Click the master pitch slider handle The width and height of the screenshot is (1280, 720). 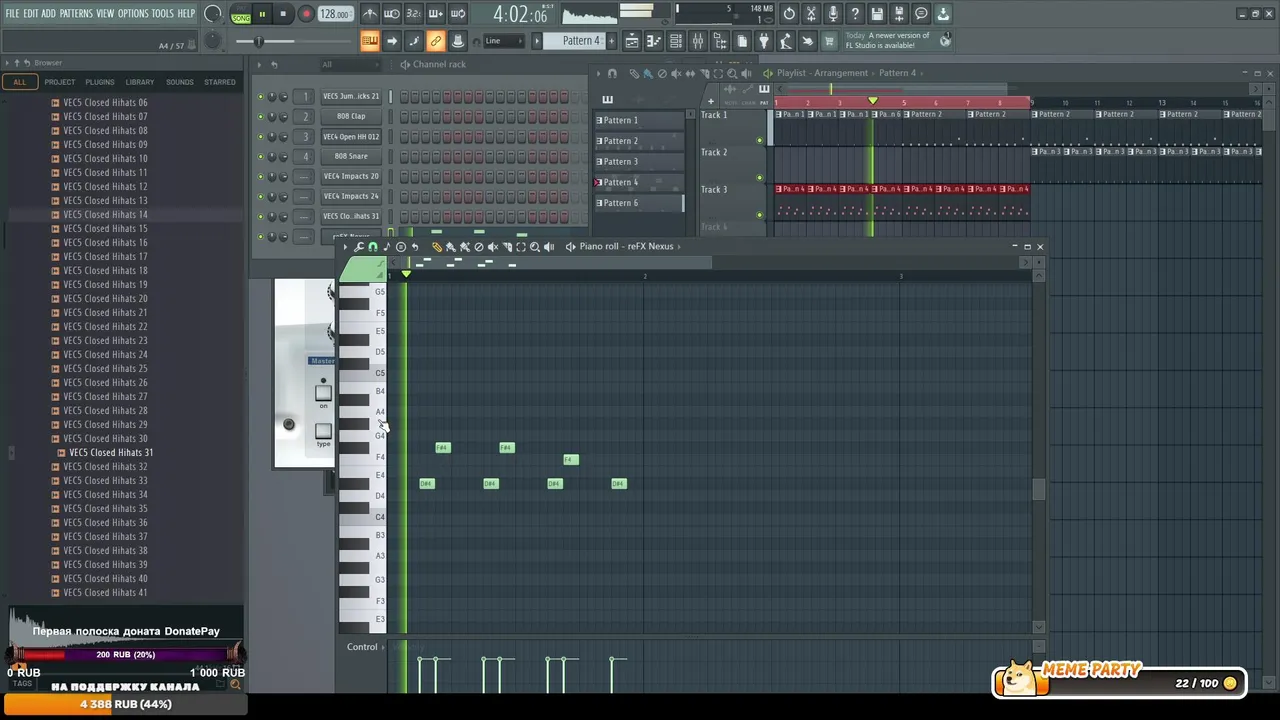259,41
